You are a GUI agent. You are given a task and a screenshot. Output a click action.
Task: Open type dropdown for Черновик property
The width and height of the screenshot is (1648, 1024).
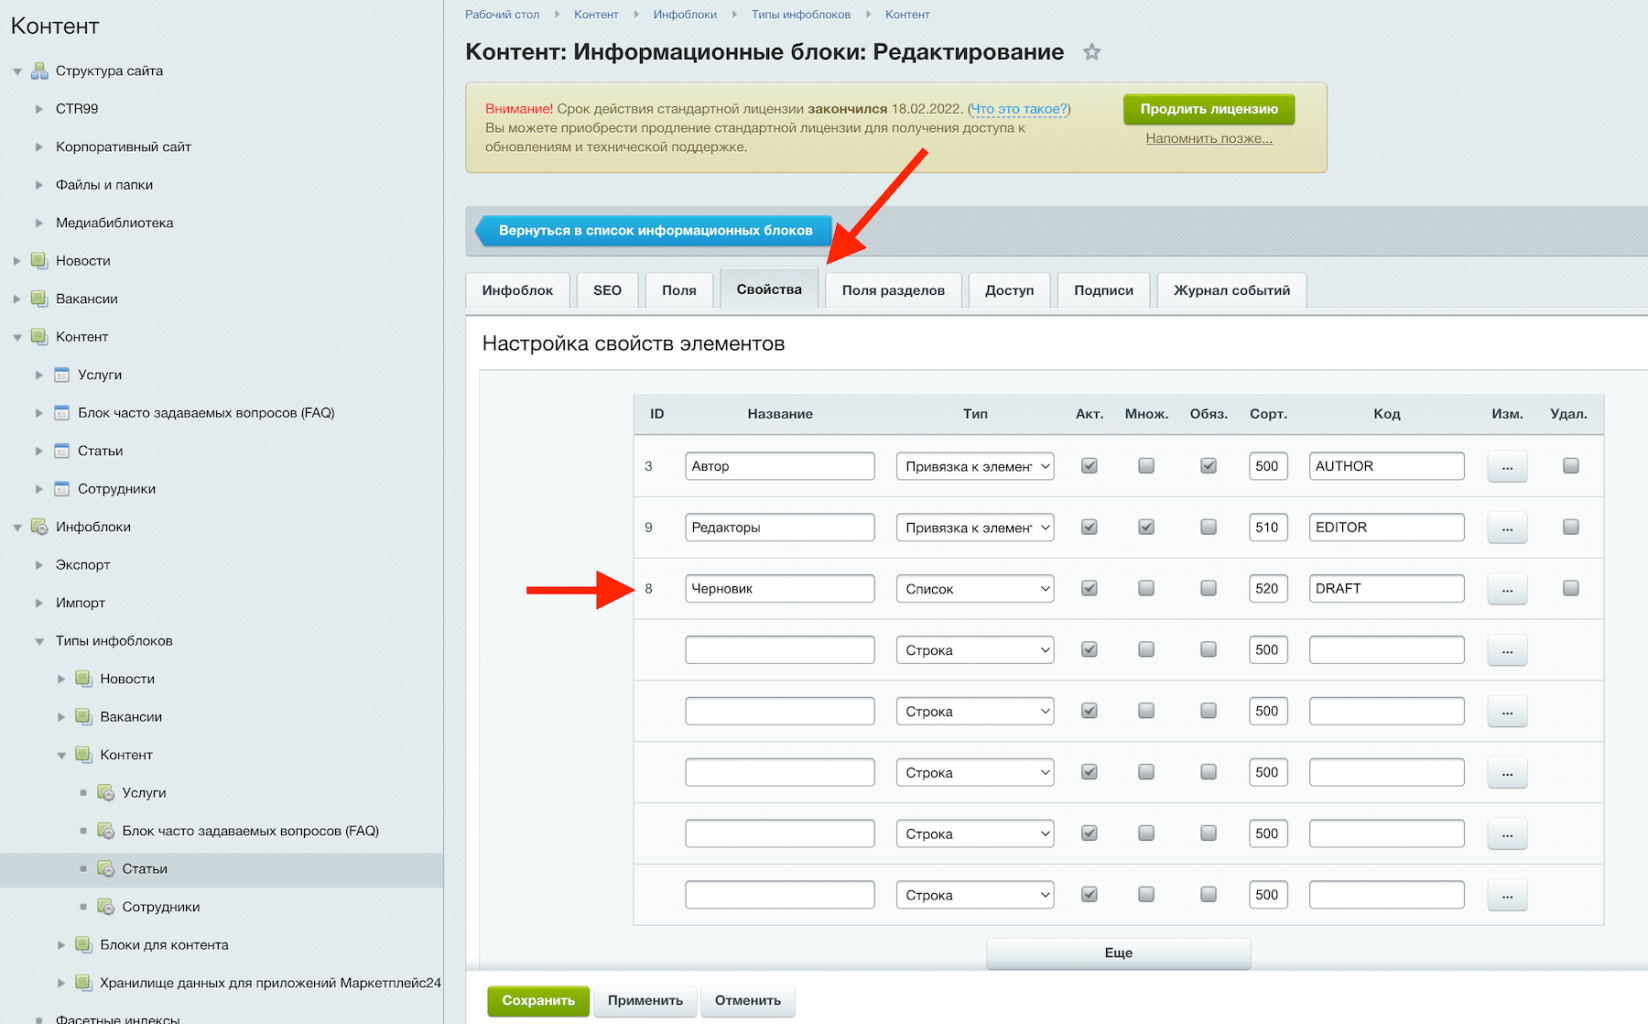point(975,589)
